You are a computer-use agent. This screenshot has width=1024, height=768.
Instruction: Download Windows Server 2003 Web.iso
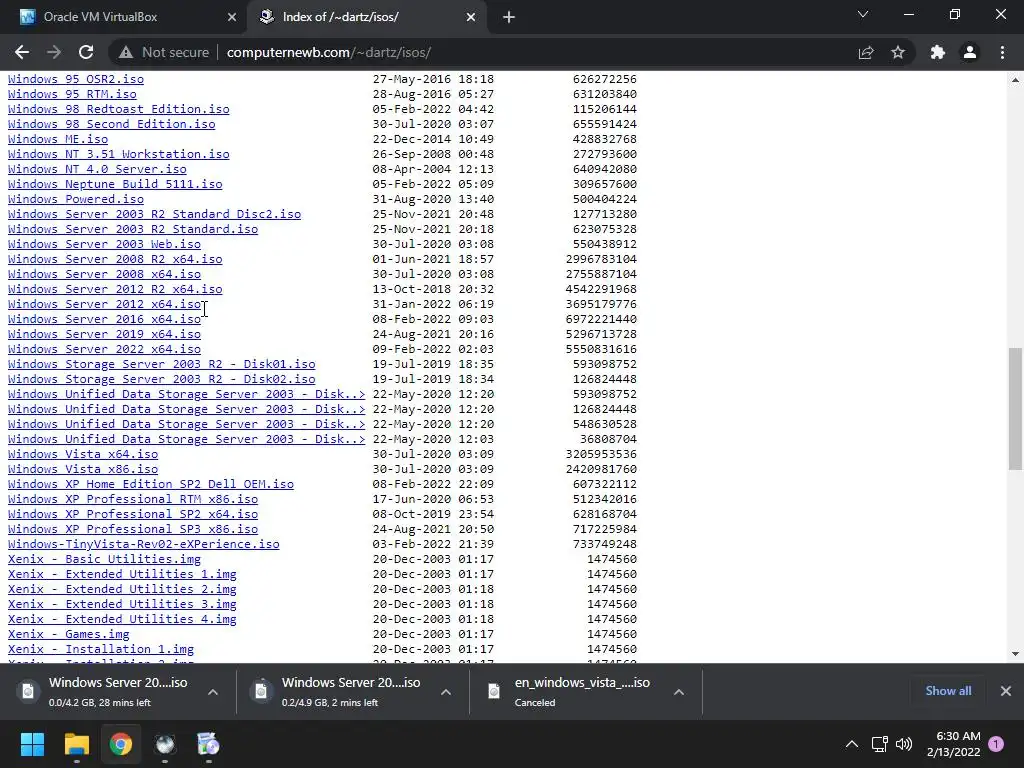104,244
